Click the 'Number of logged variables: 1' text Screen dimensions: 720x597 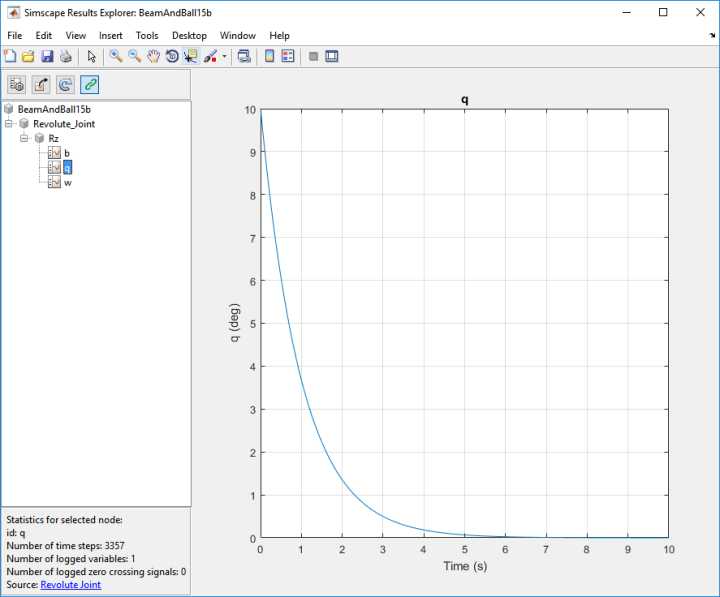71,558
